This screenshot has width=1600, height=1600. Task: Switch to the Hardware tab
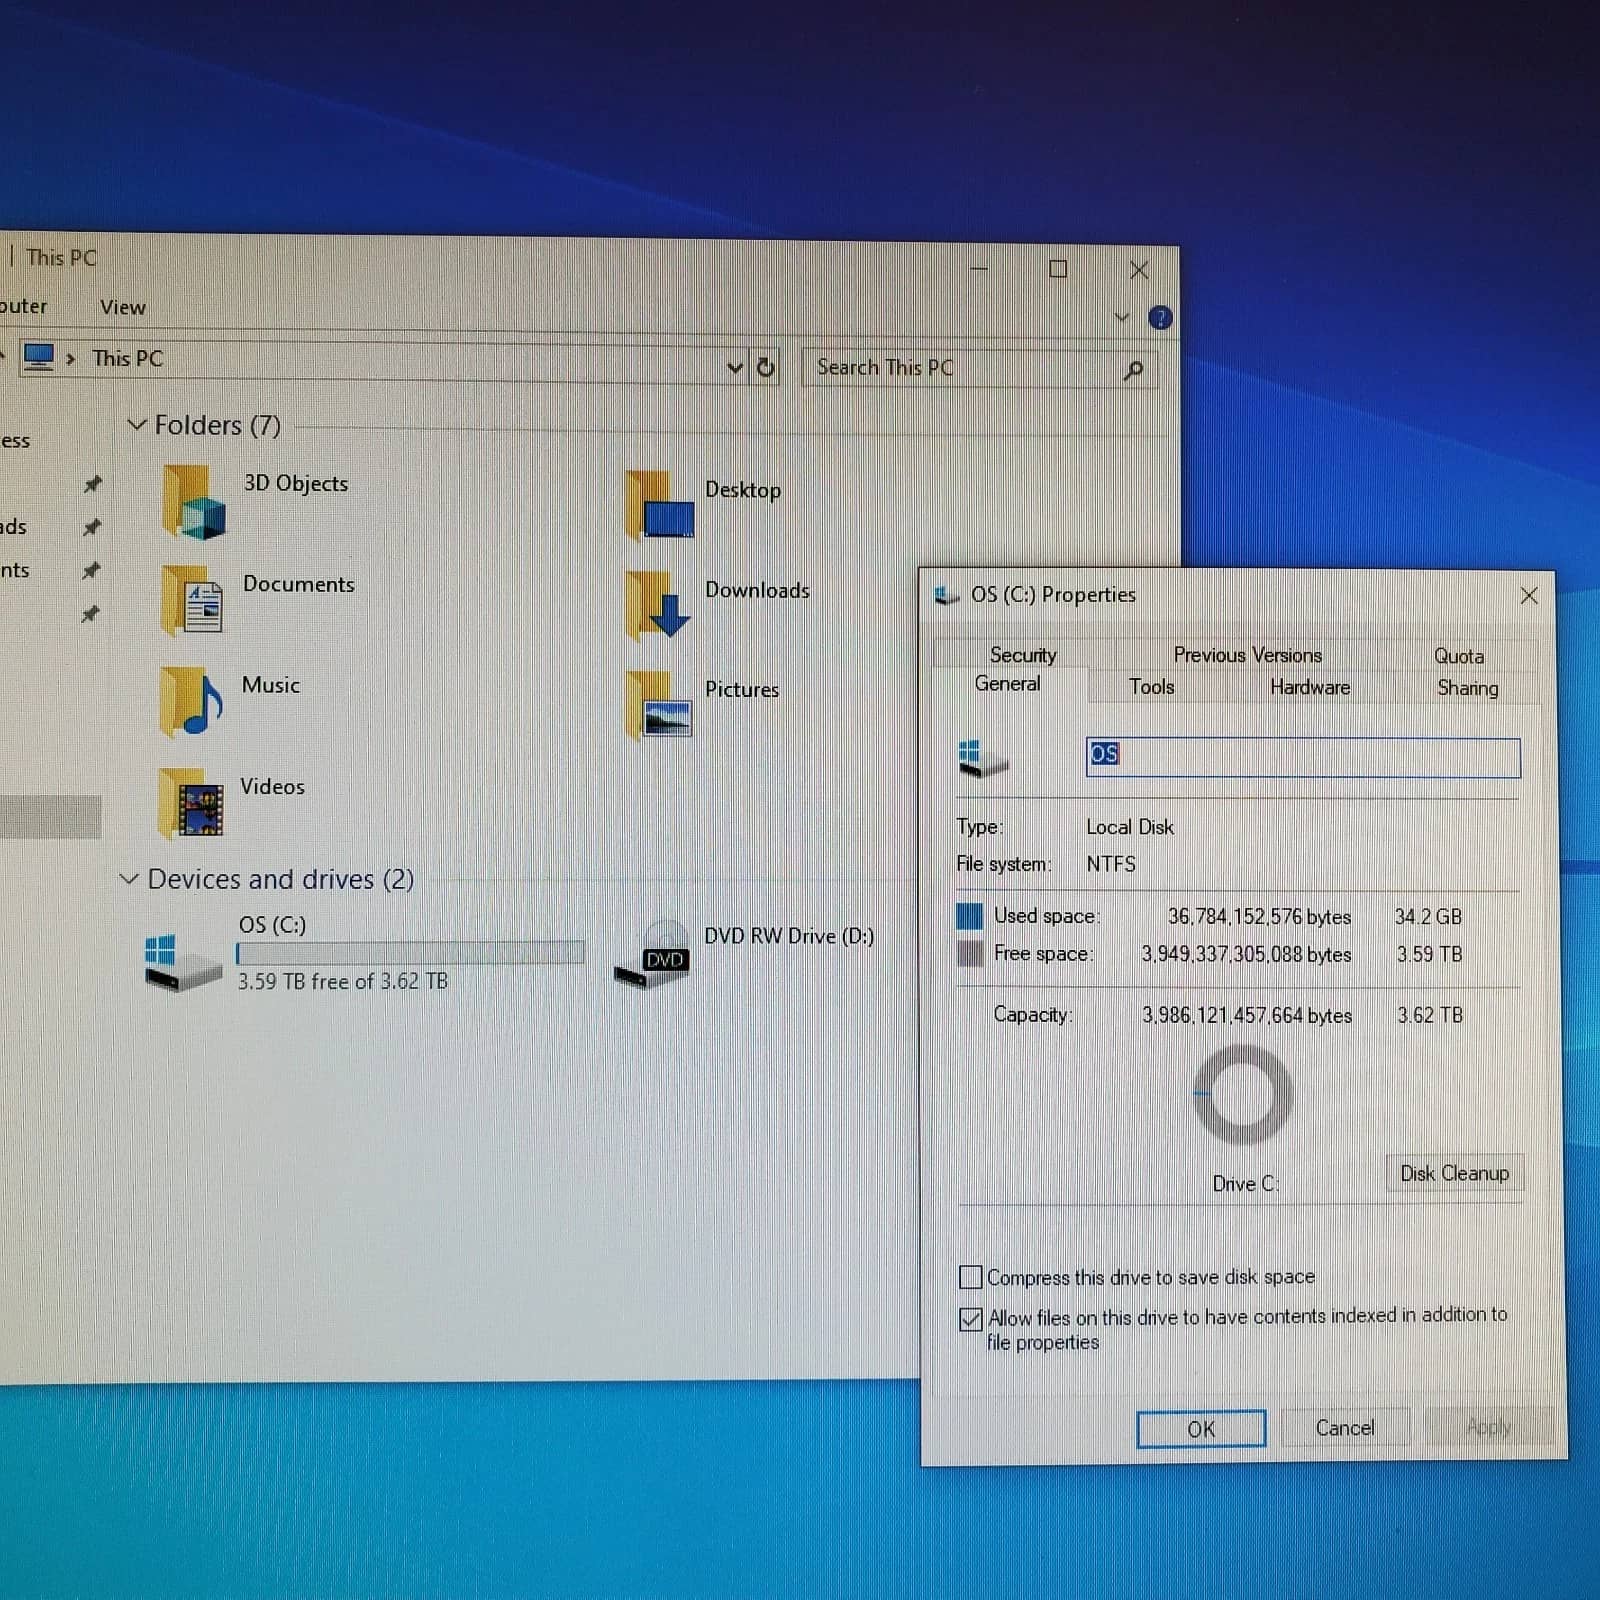pos(1309,687)
